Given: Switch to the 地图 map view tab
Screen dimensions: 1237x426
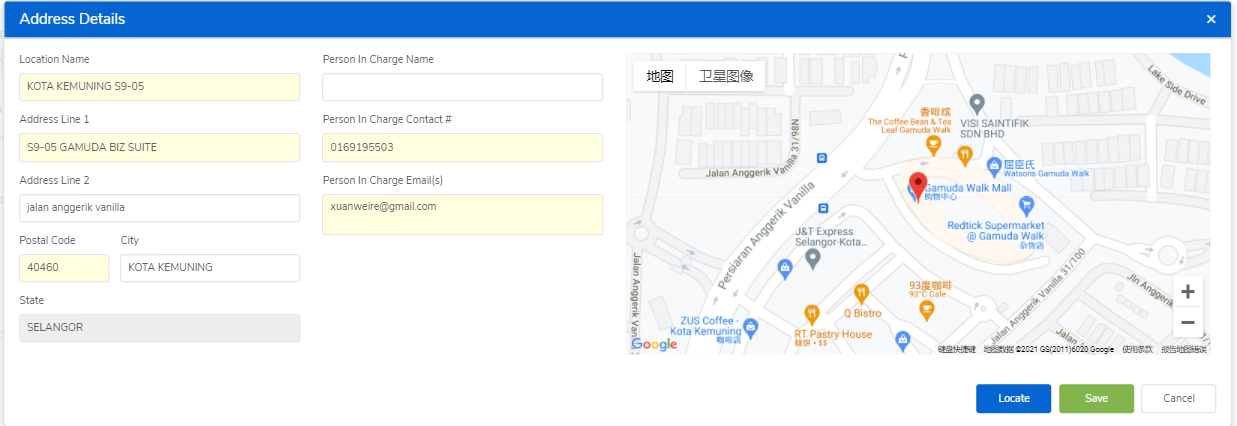Looking at the screenshot, I should pos(659,76).
